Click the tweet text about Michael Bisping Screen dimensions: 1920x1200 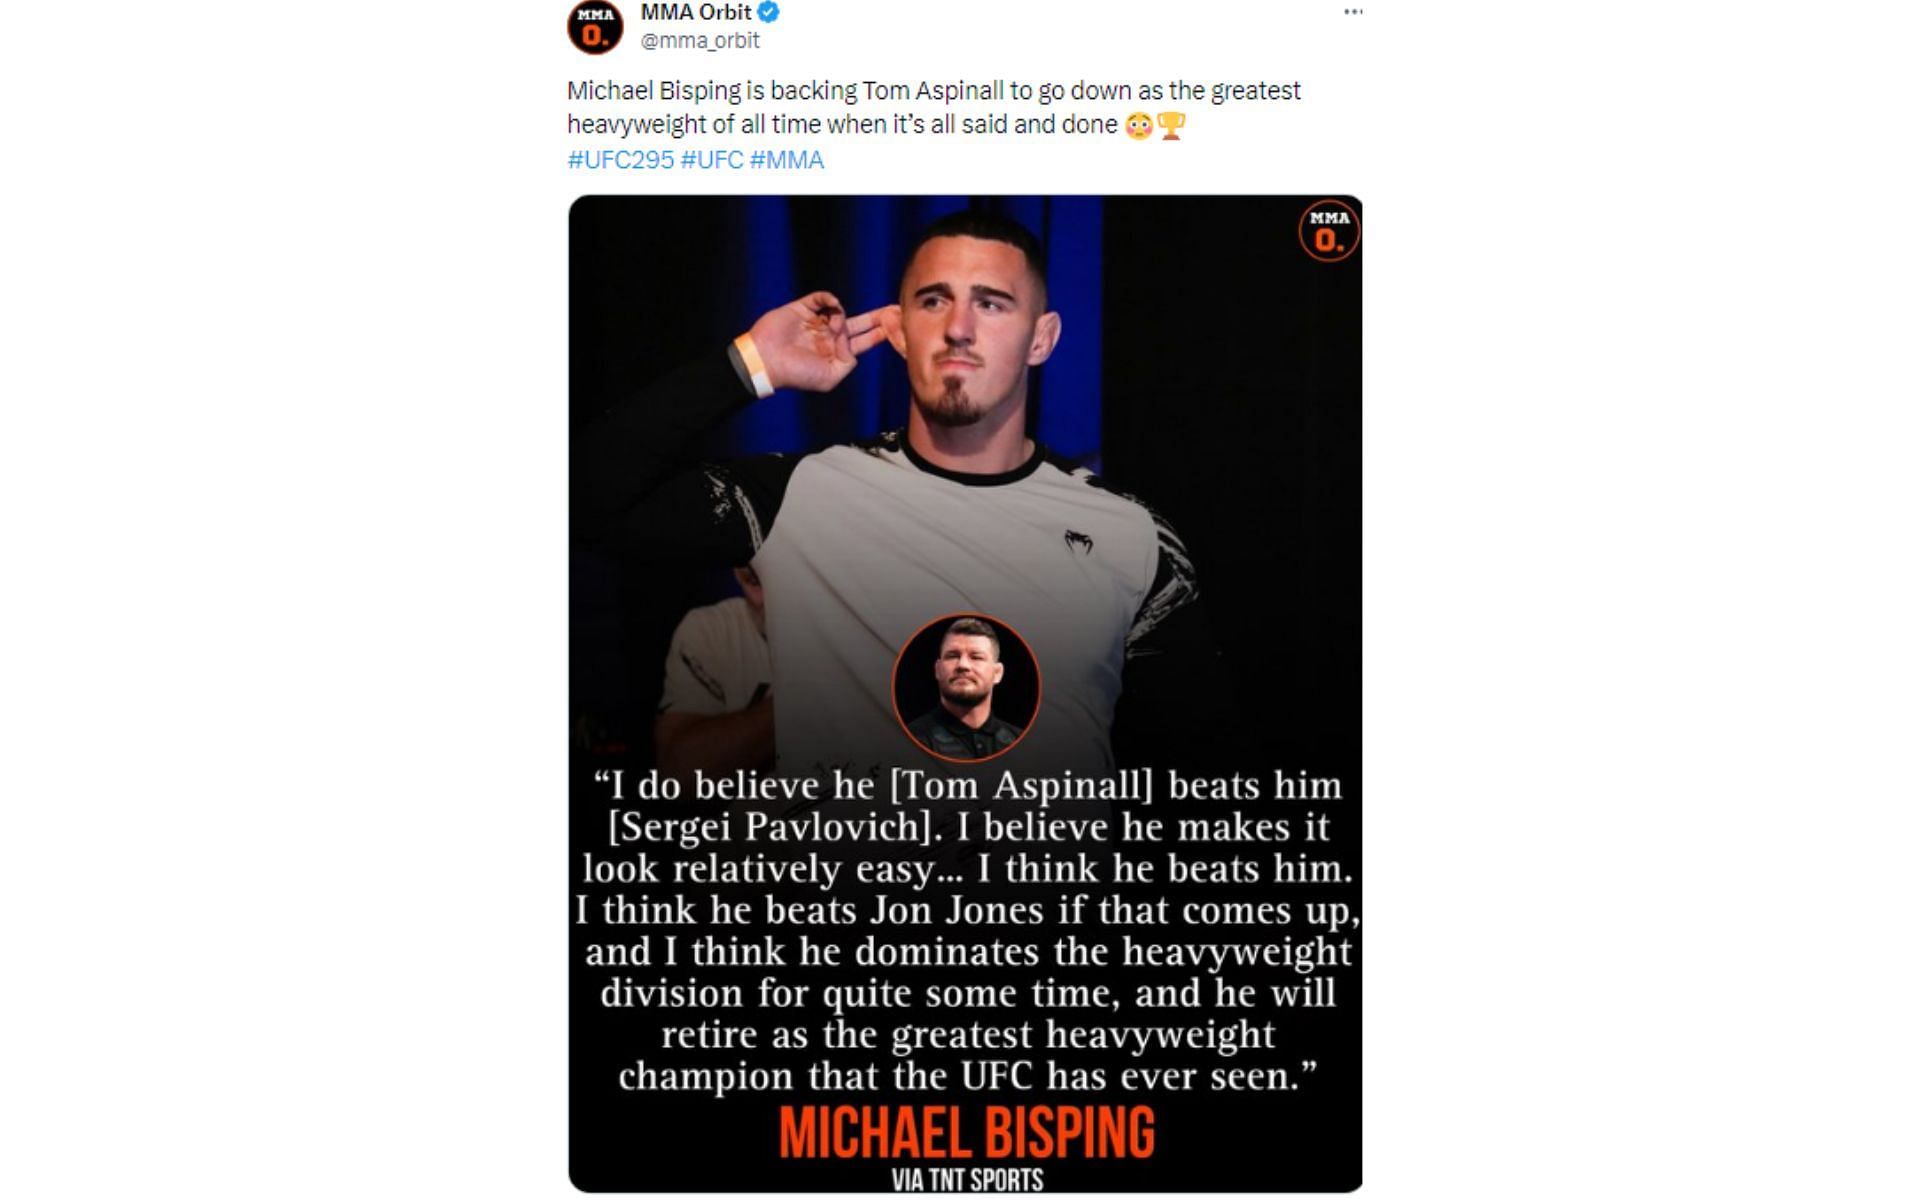[934, 107]
